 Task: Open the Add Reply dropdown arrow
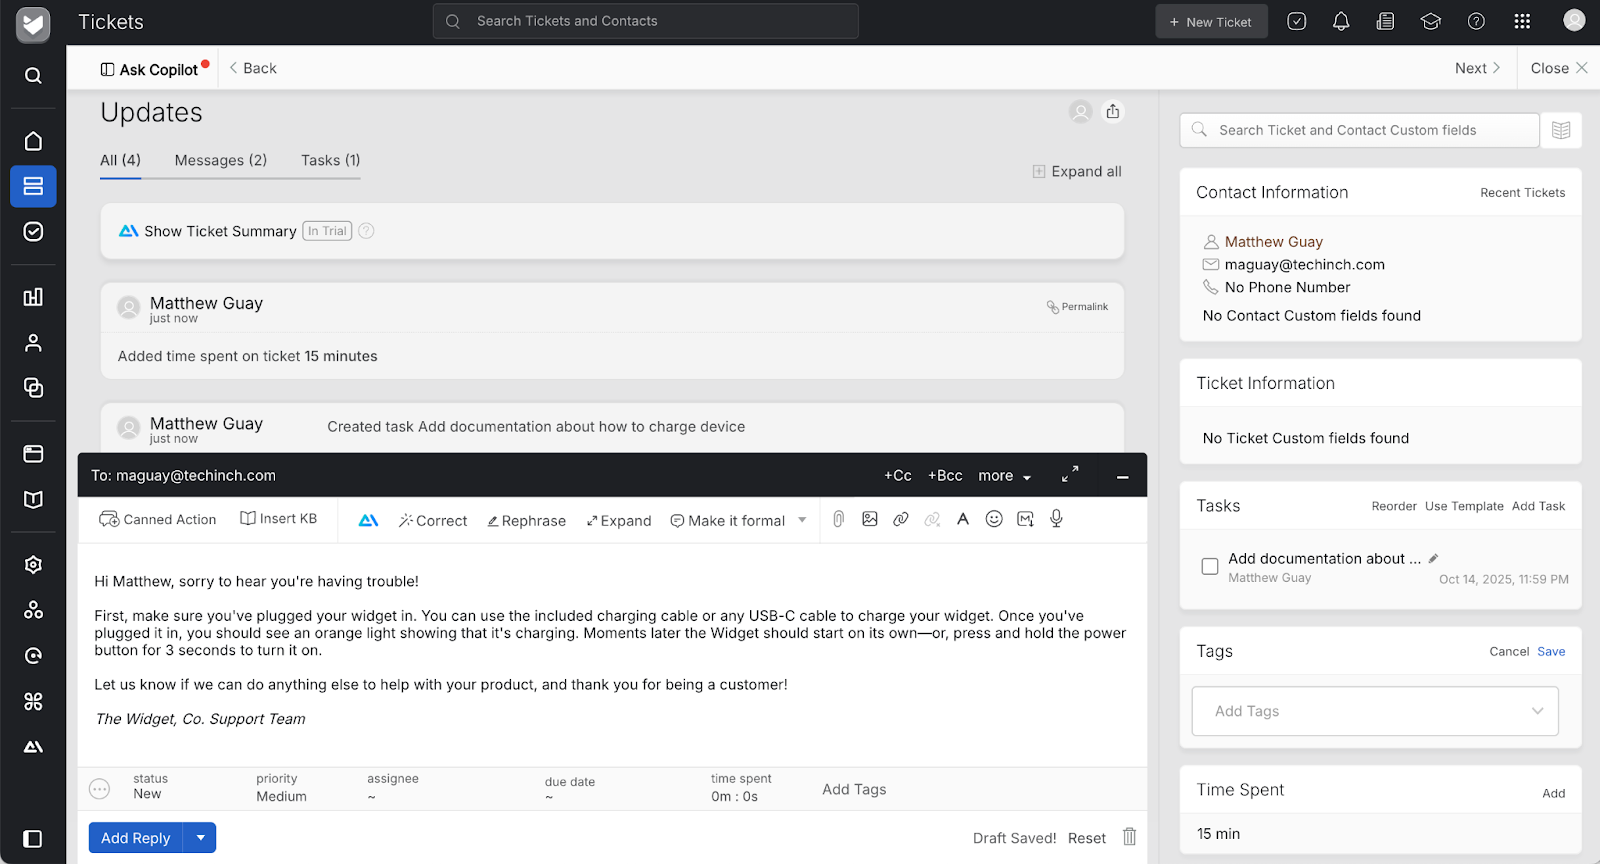pos(201,838)
